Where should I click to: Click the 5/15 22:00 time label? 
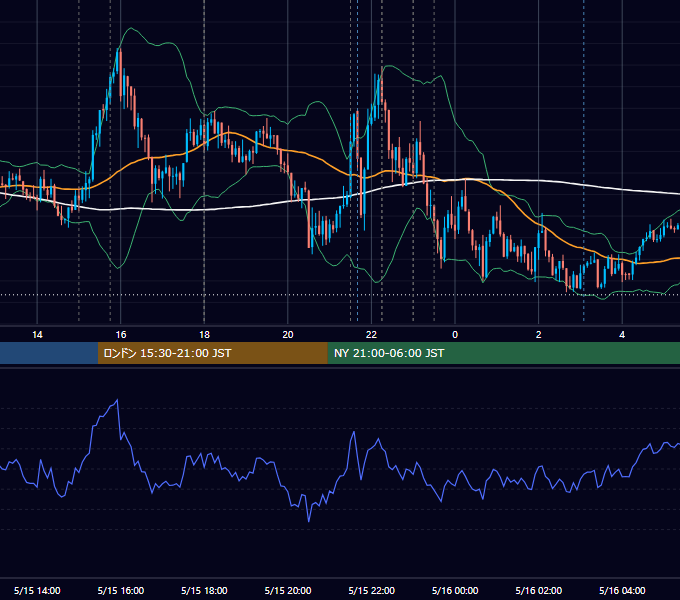(x=372, y=590)
